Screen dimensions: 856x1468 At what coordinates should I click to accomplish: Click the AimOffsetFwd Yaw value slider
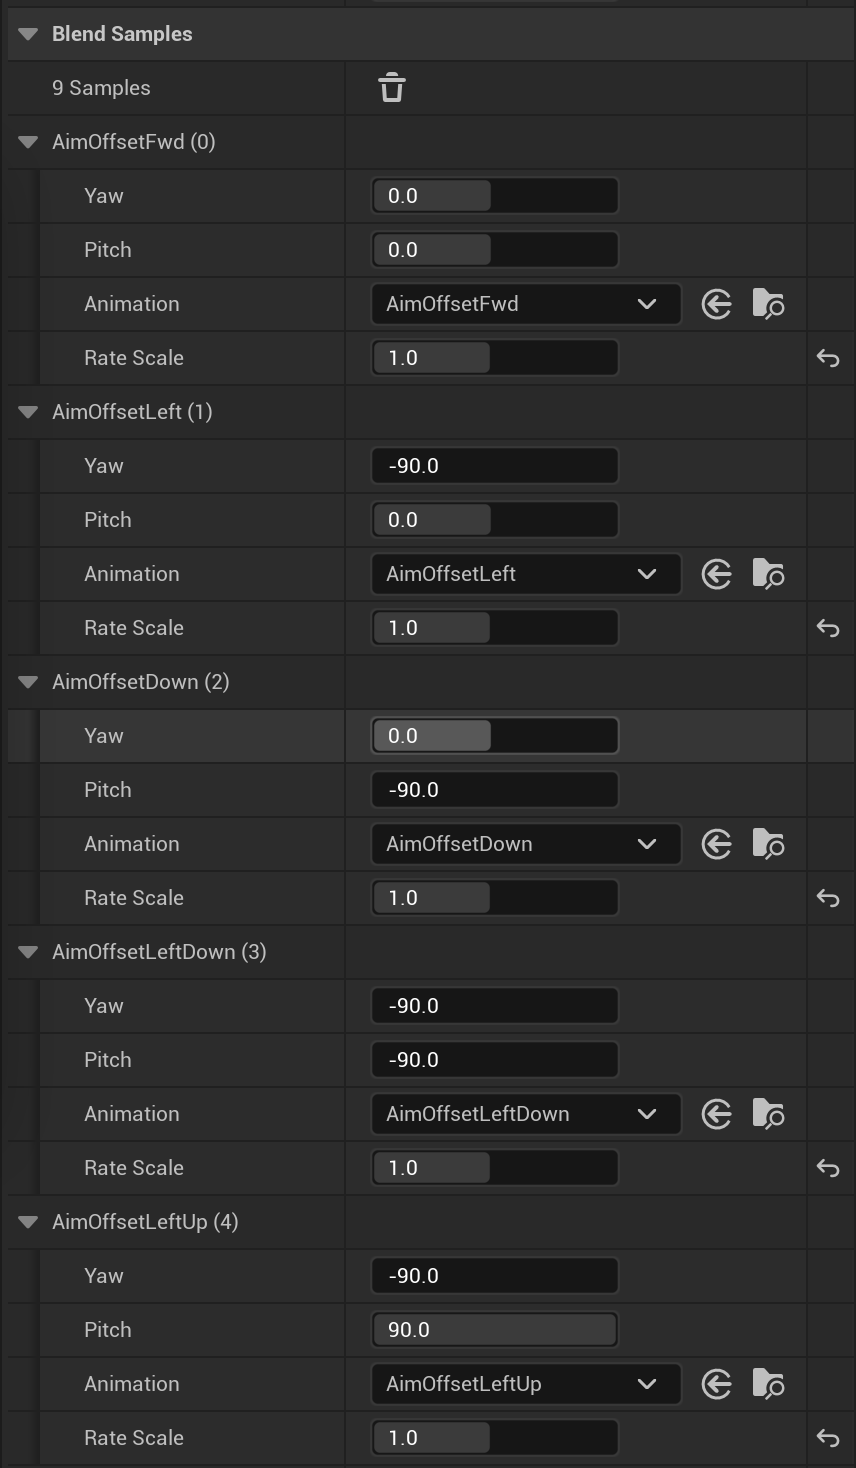(495, 196)
